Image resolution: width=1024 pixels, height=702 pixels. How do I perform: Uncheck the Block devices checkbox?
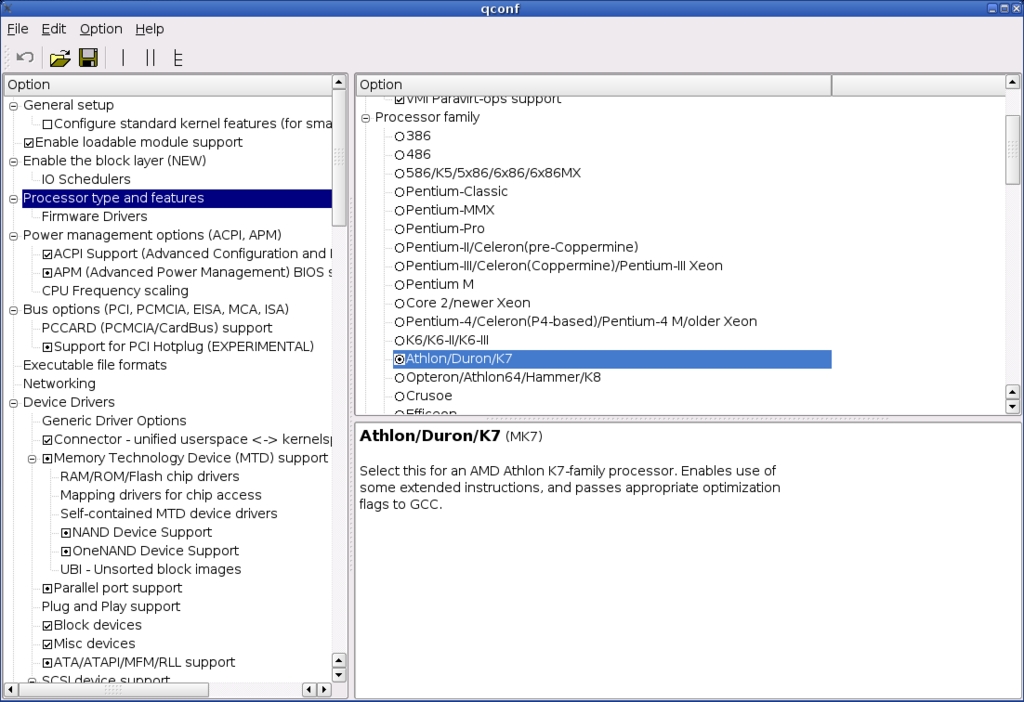47,626
